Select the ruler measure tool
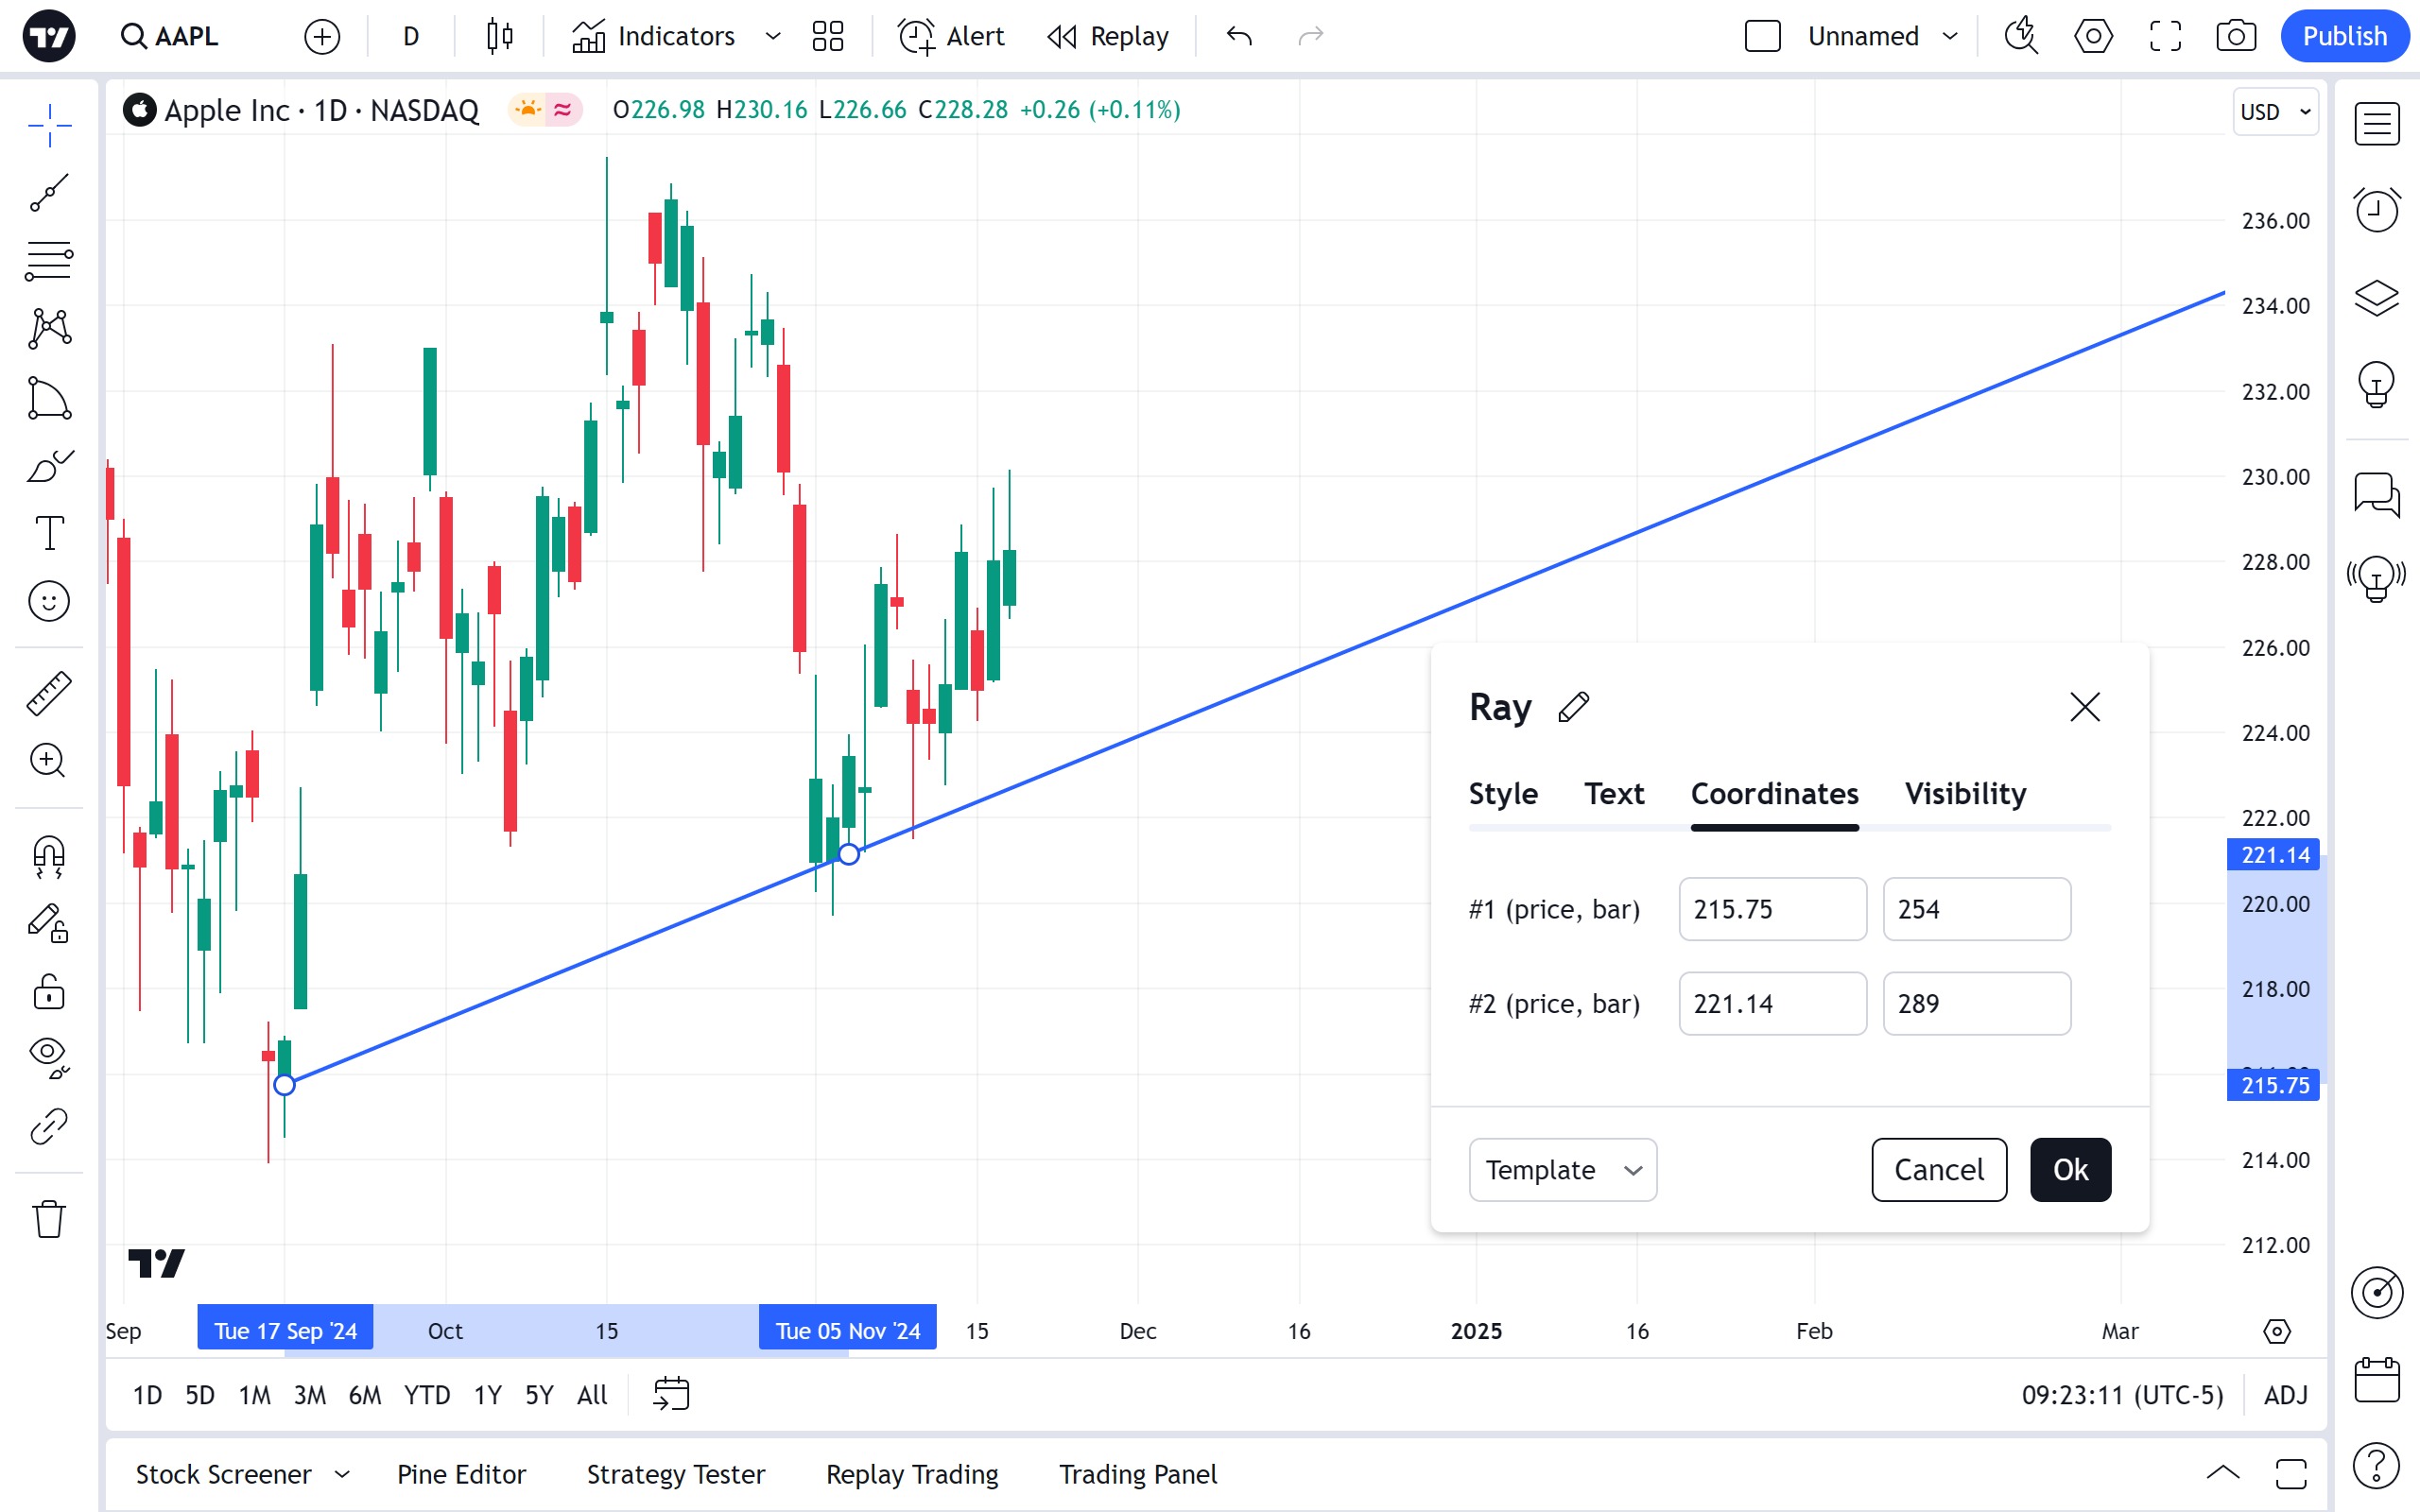2420x1512 pixels. coord(49,692)
